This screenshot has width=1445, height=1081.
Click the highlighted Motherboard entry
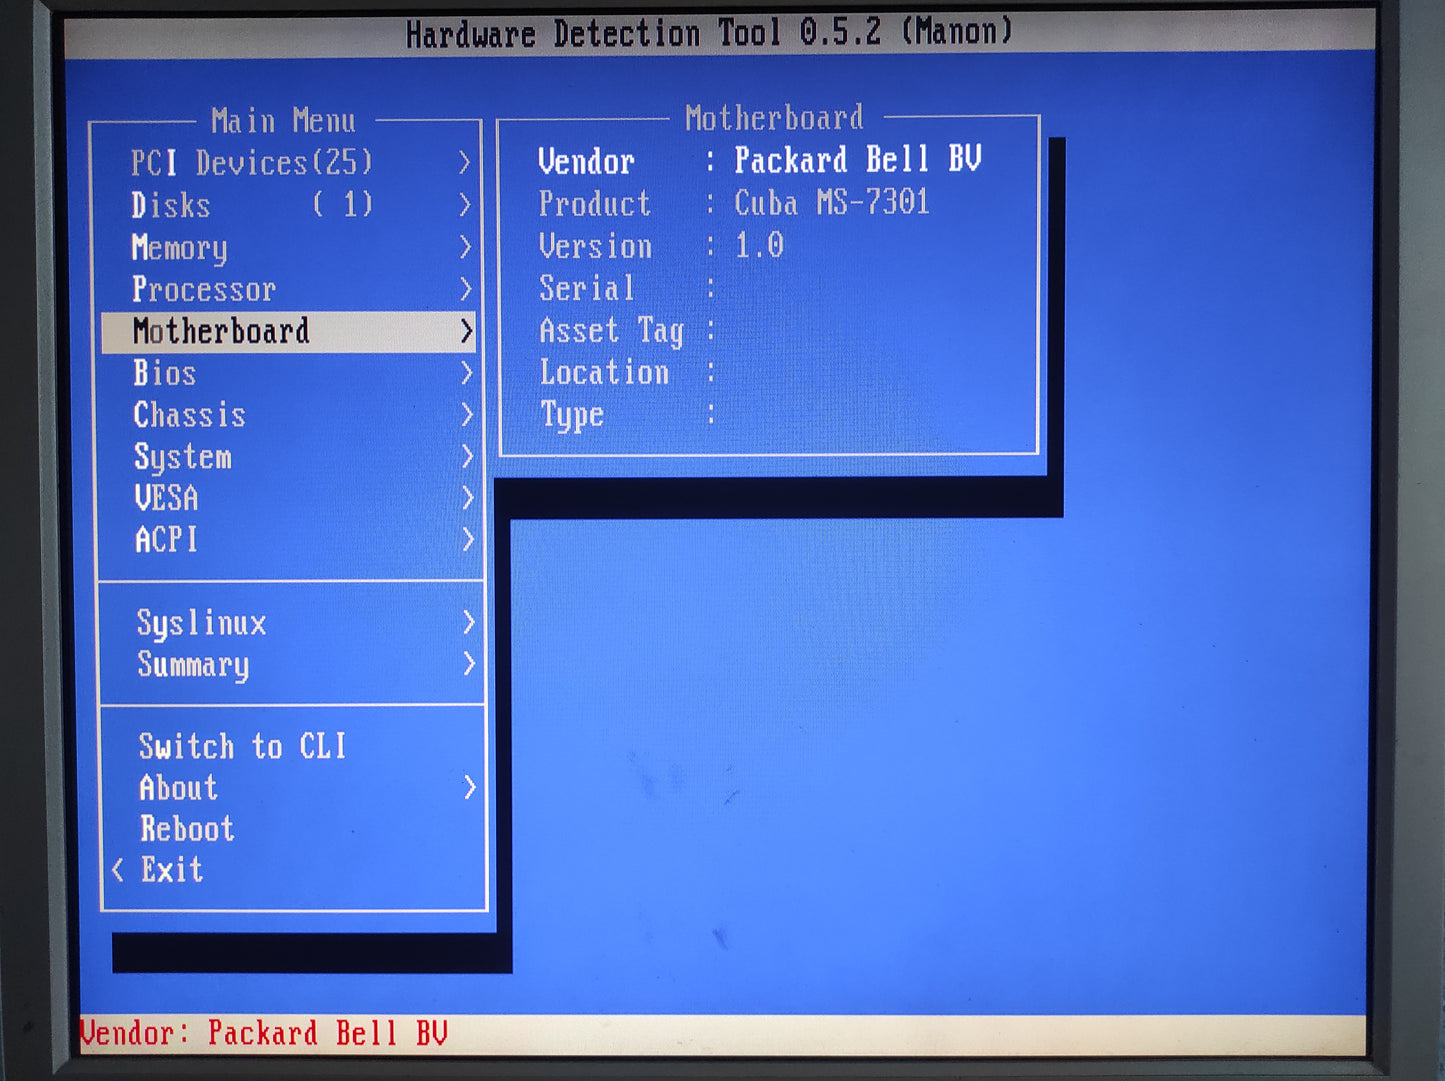(x=221, y=332)
